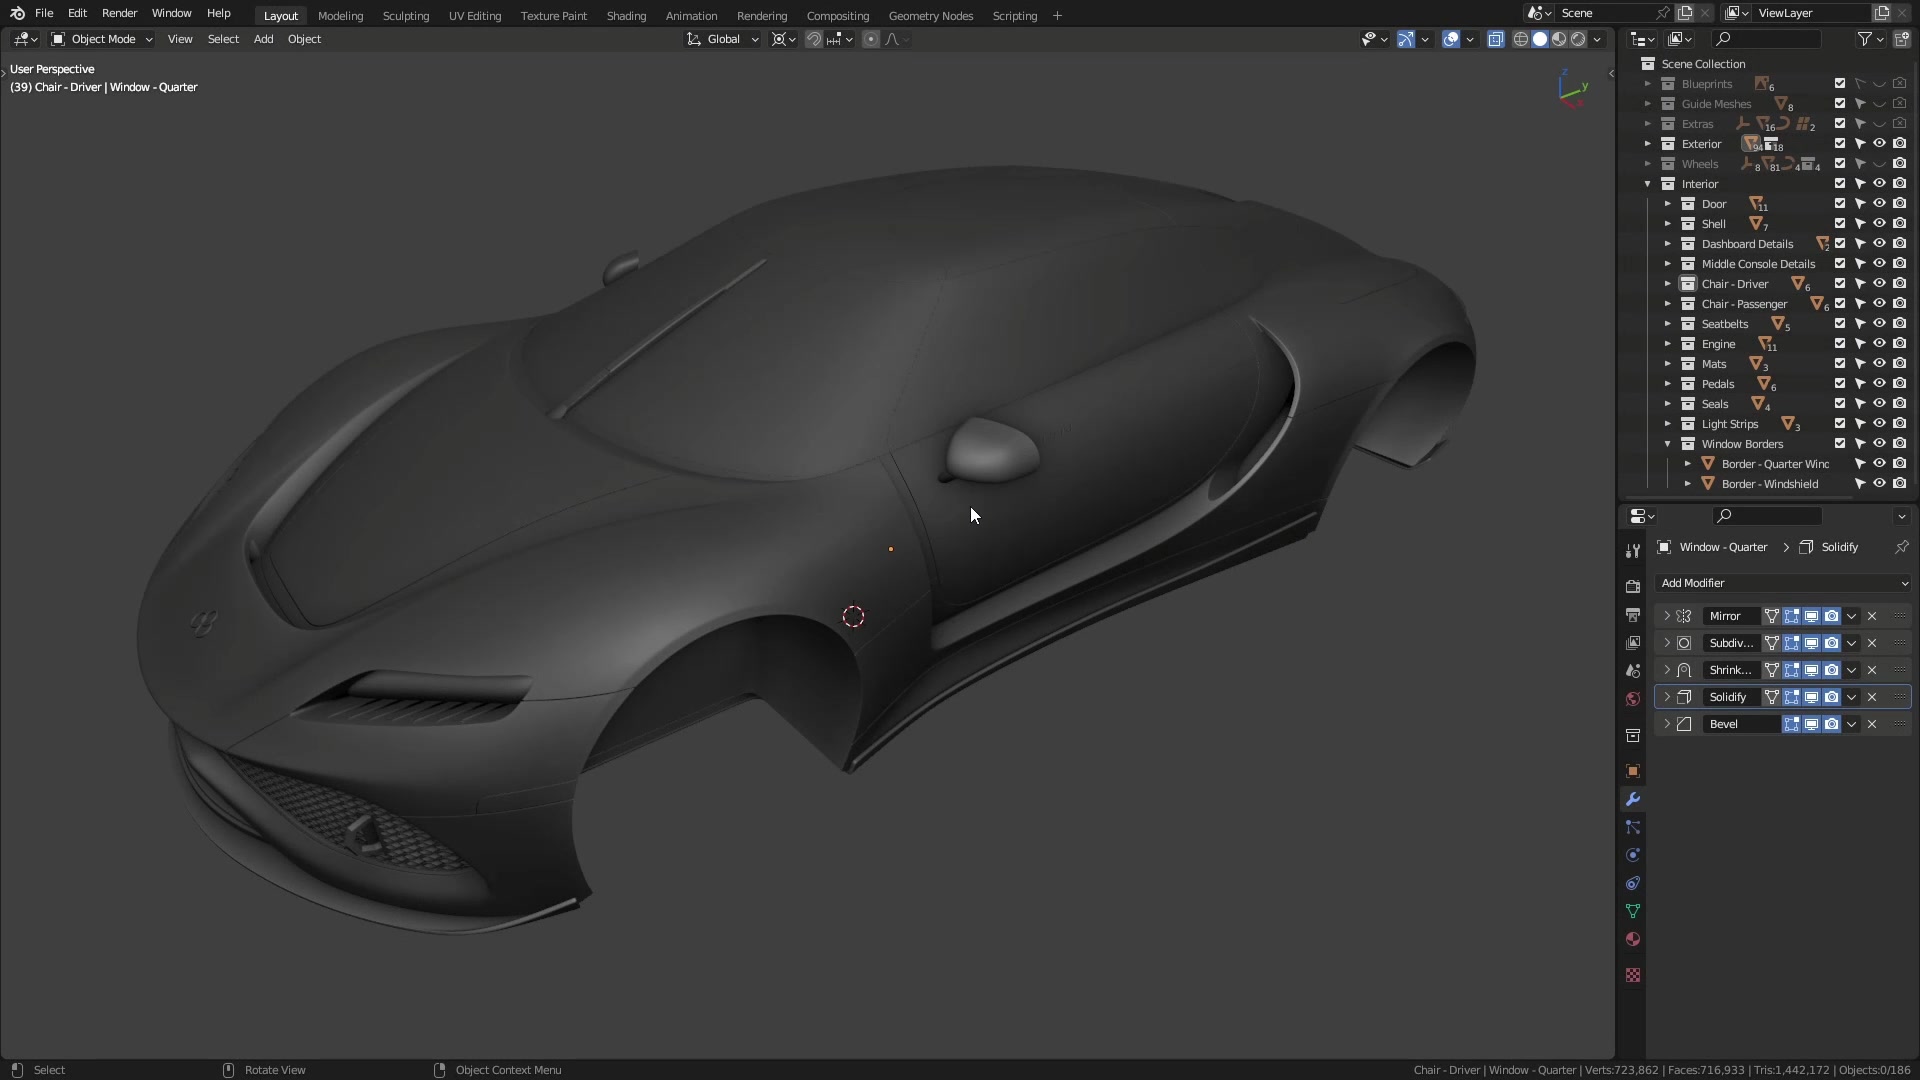
Task: Toggle Mirror modifier edit mode display
Action: 1791,616
